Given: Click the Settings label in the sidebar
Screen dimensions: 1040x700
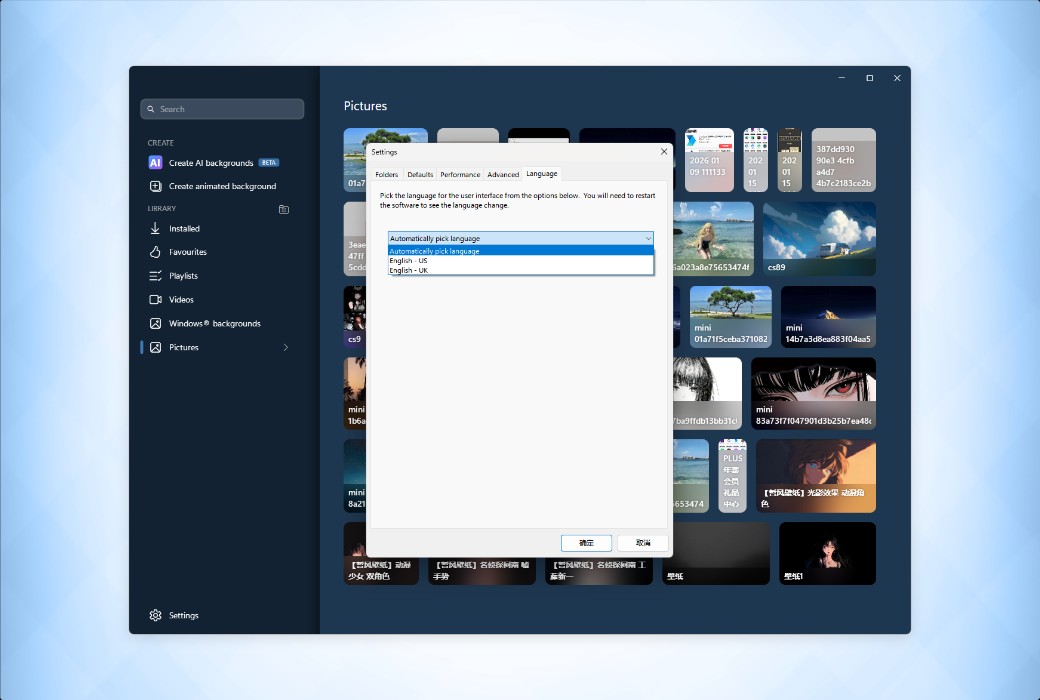Looking at the screenshot, I should (x=184, y=615).
